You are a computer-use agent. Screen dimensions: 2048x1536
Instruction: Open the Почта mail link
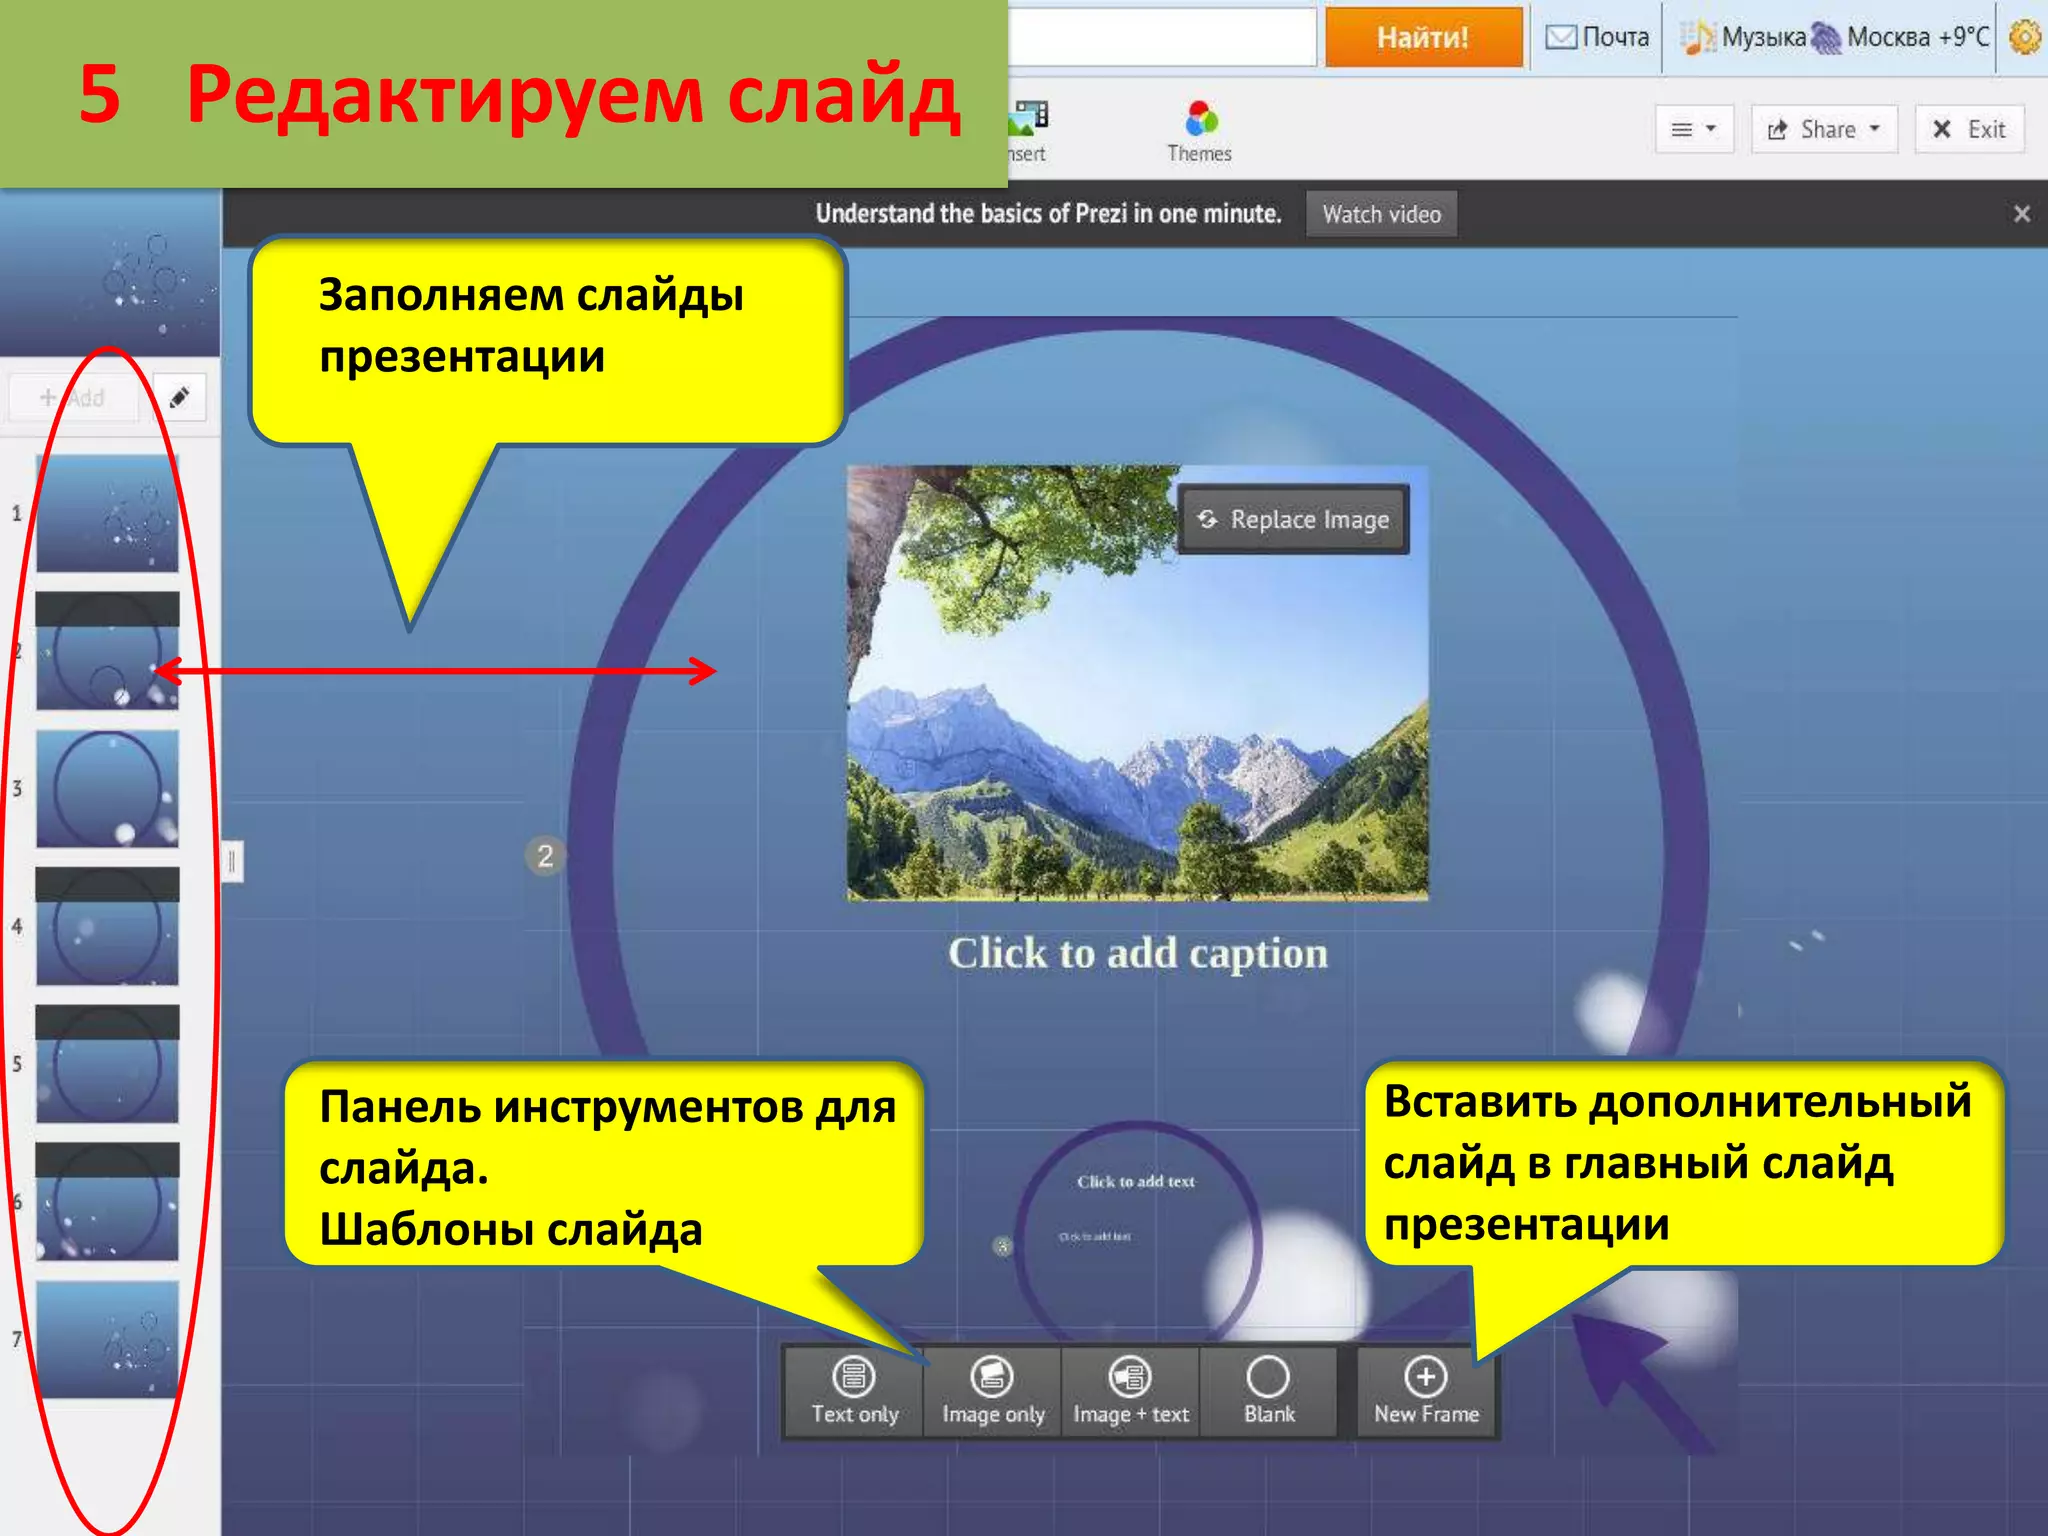[x=1597, y=37]
